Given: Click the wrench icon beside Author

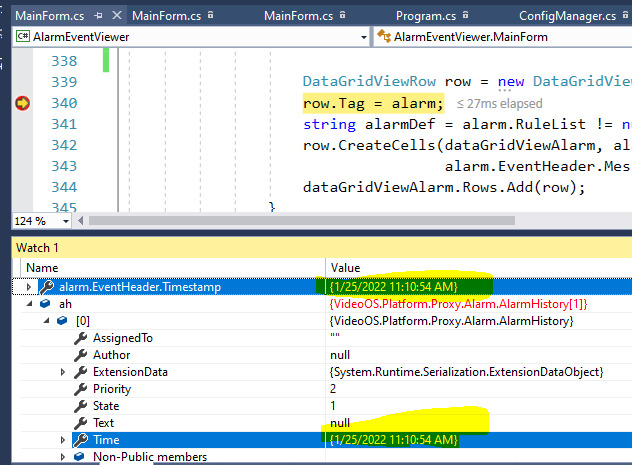Looking at the screenshot, I should tap(80, 355).
